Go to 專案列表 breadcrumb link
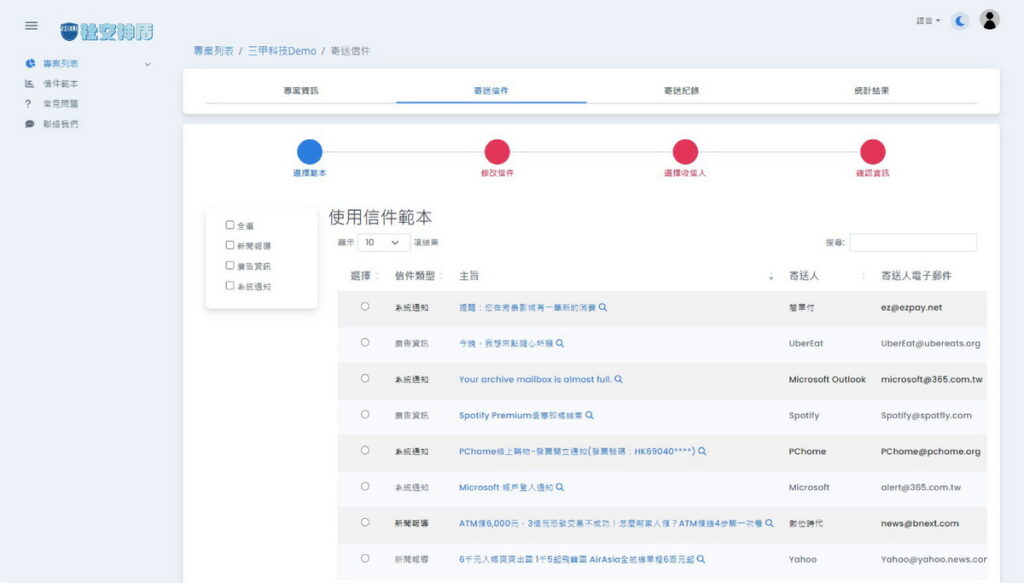Screen dimensions: 1024x583 214,51
